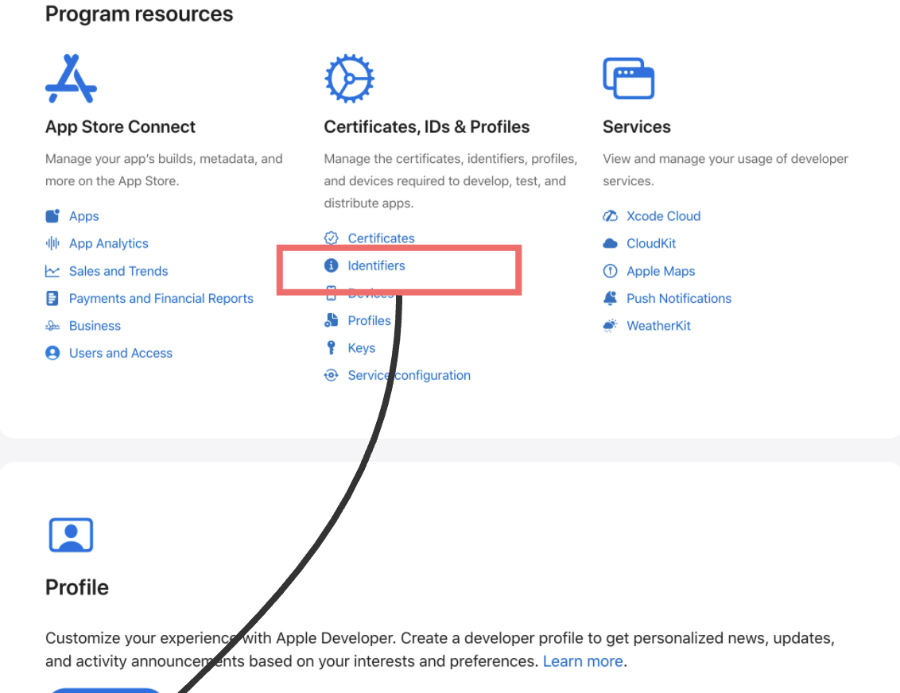Click the App Store Connect heading
Viewport: 900px width, 693px height.
coord(120,127)
